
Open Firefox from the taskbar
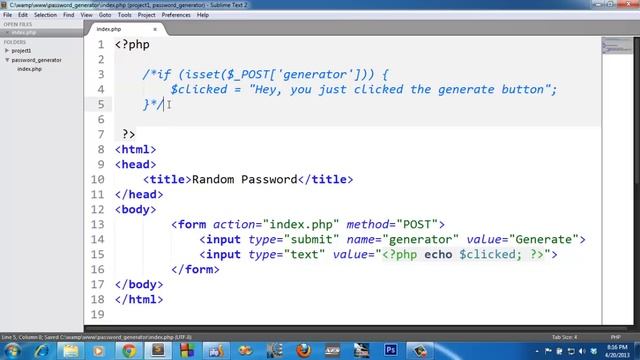click(303, 351)
